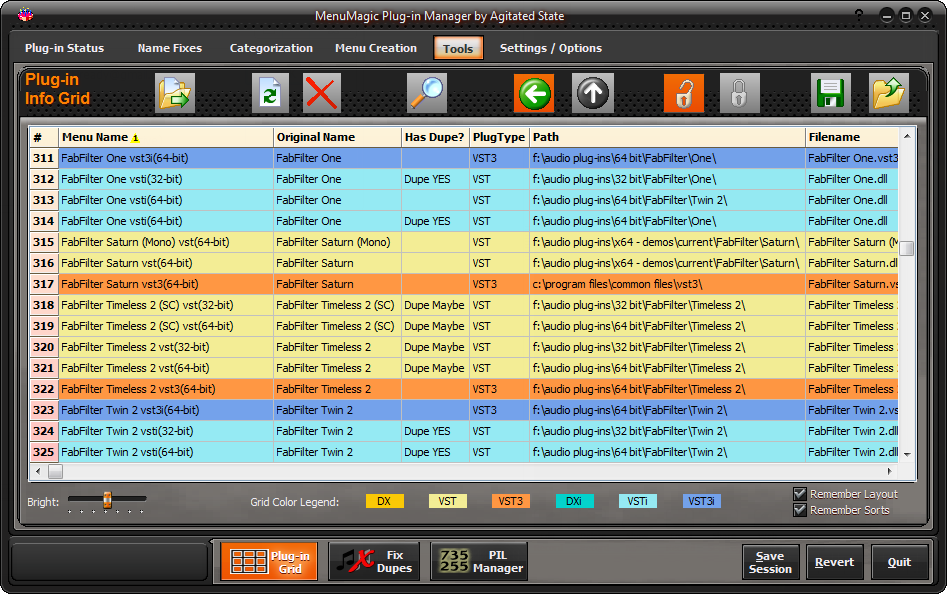Click the VST3 orange legend swatch

pos(511,501)
